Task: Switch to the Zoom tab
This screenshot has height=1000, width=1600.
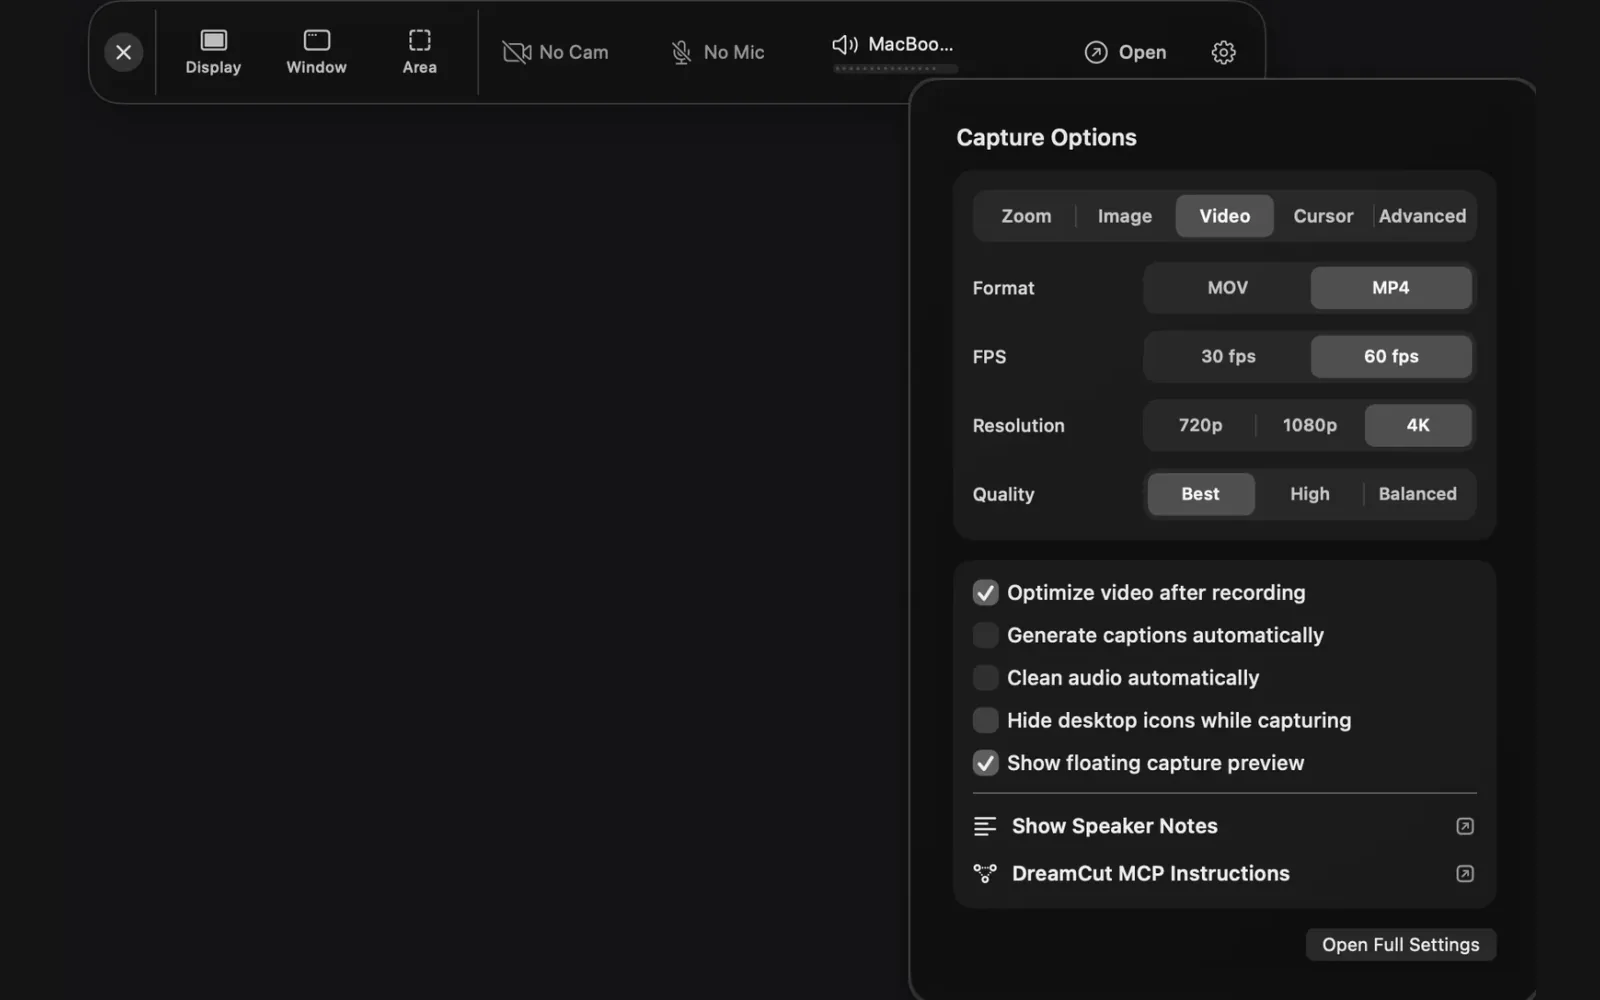Action: pyautogui.click(x=1026, y=216)
